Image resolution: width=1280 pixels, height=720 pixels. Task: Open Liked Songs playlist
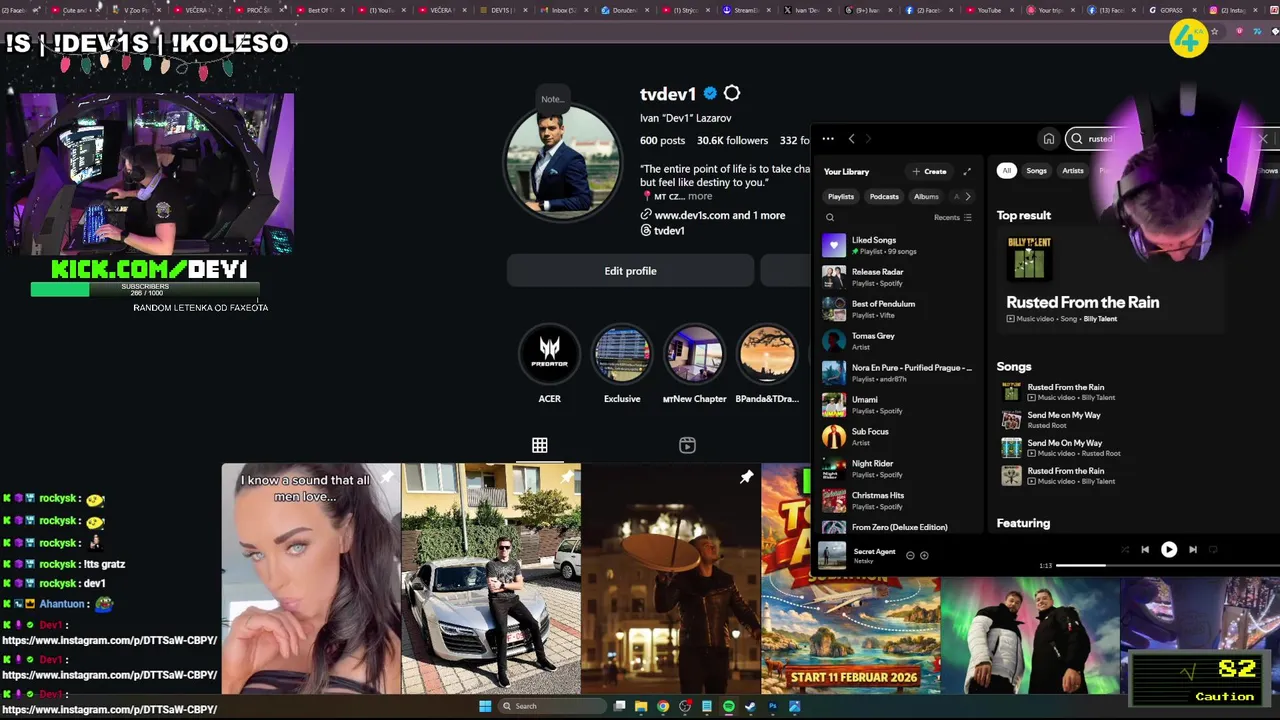click(x=897, y=245)
